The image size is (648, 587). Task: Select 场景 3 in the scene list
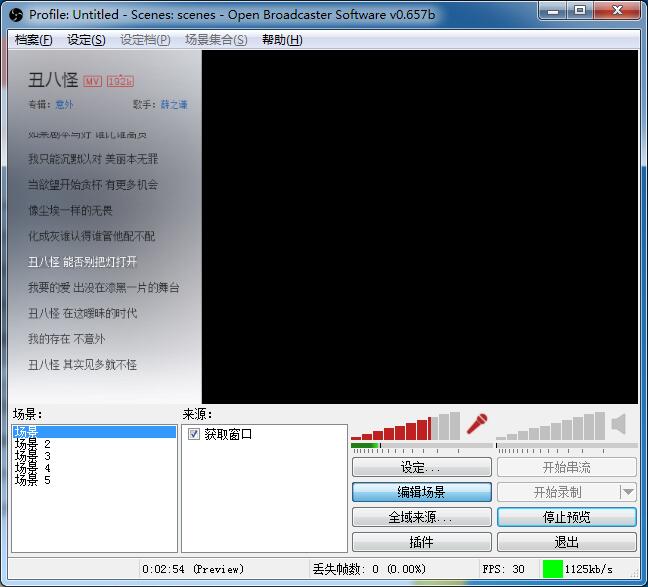pos(94,456)
